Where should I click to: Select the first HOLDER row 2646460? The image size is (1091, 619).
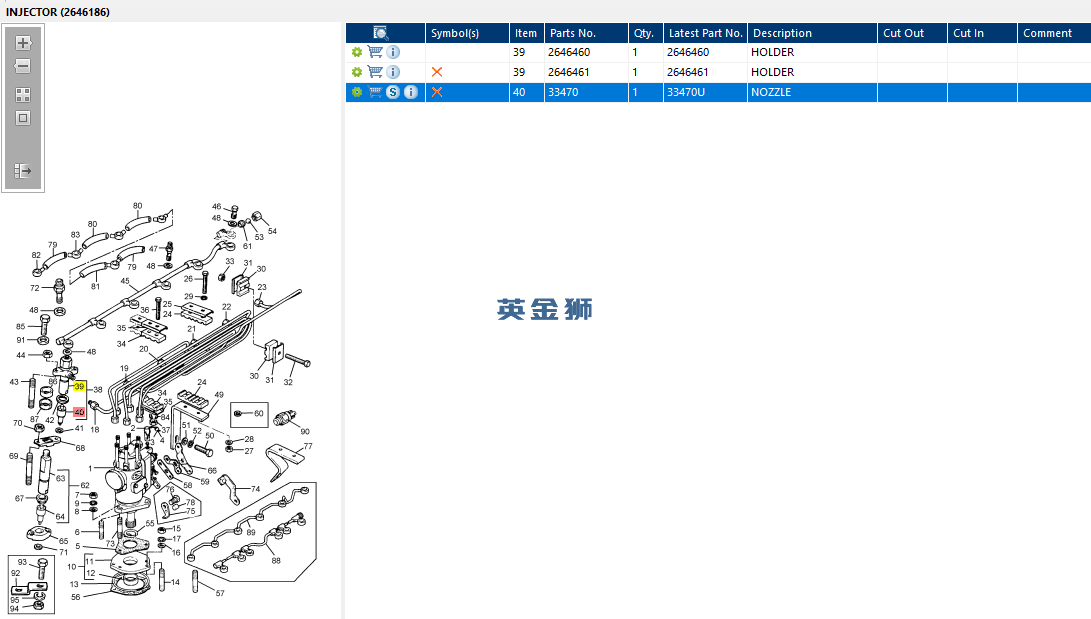(718, 52)
